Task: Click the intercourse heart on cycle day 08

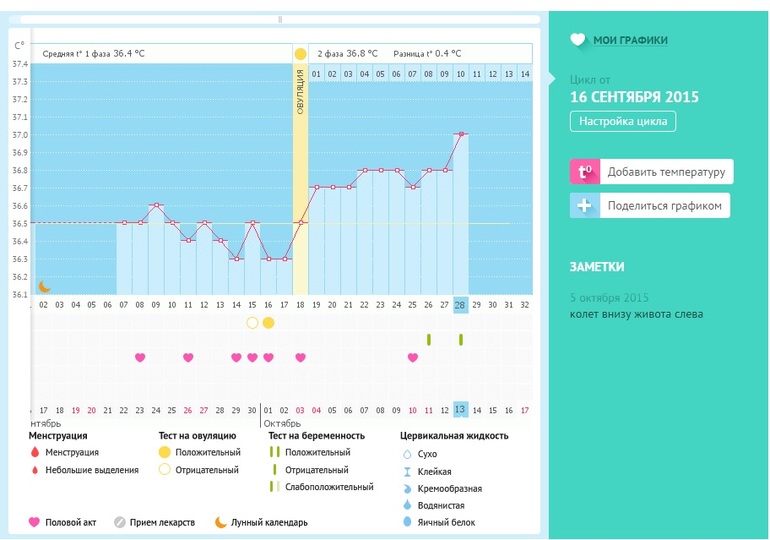Action: pyautogui.click(x=140, y=357)
